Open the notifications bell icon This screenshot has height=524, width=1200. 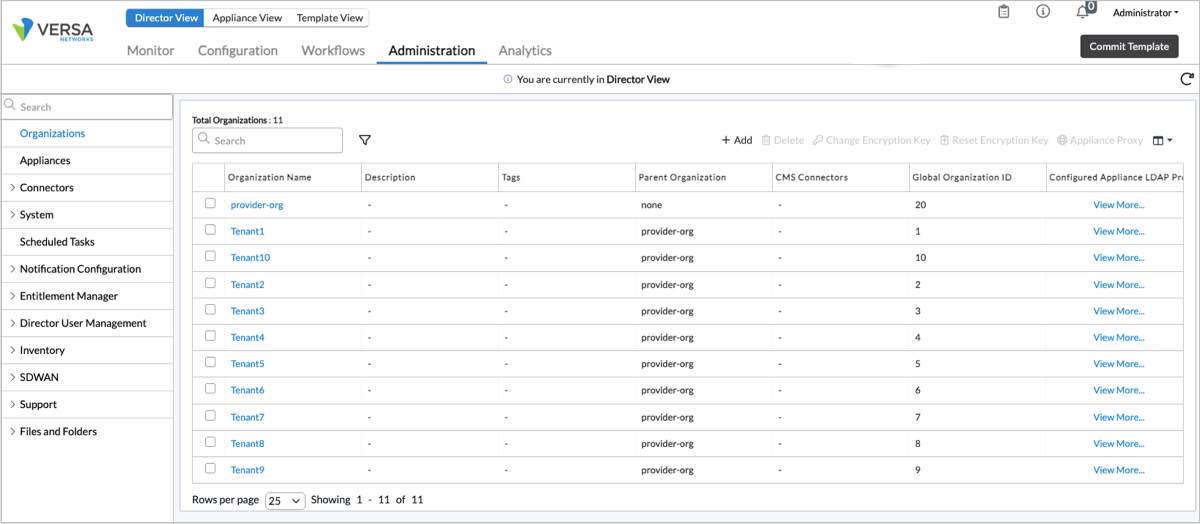point(1082,12)
